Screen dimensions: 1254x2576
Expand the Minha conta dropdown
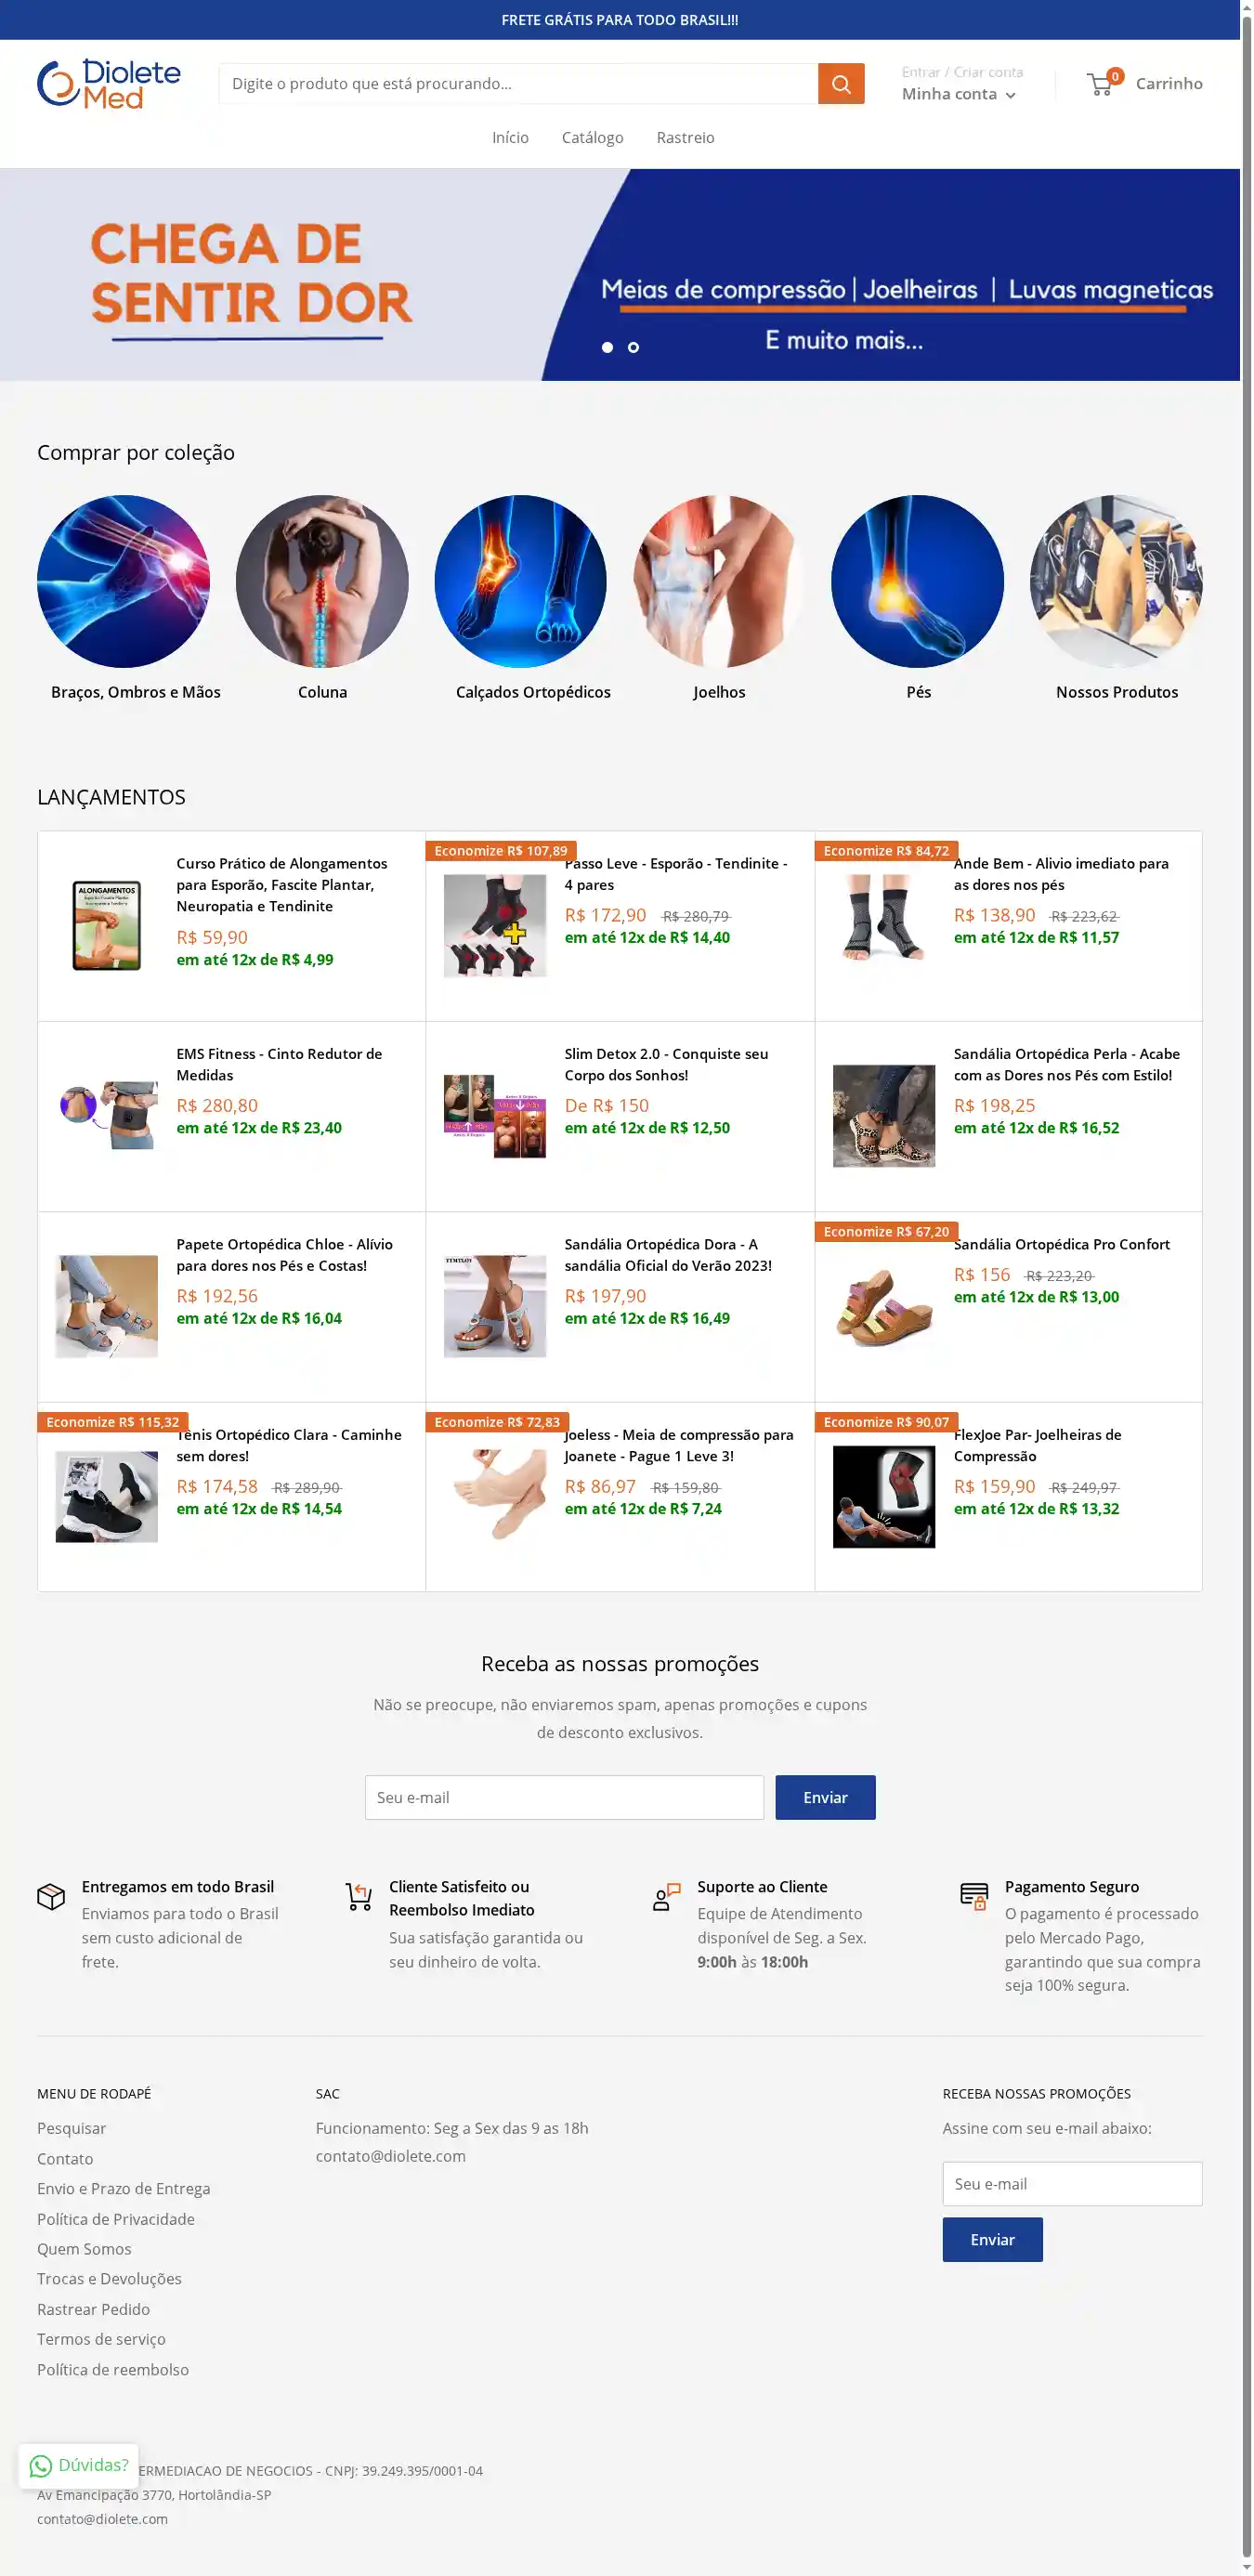tap(959, 94)
